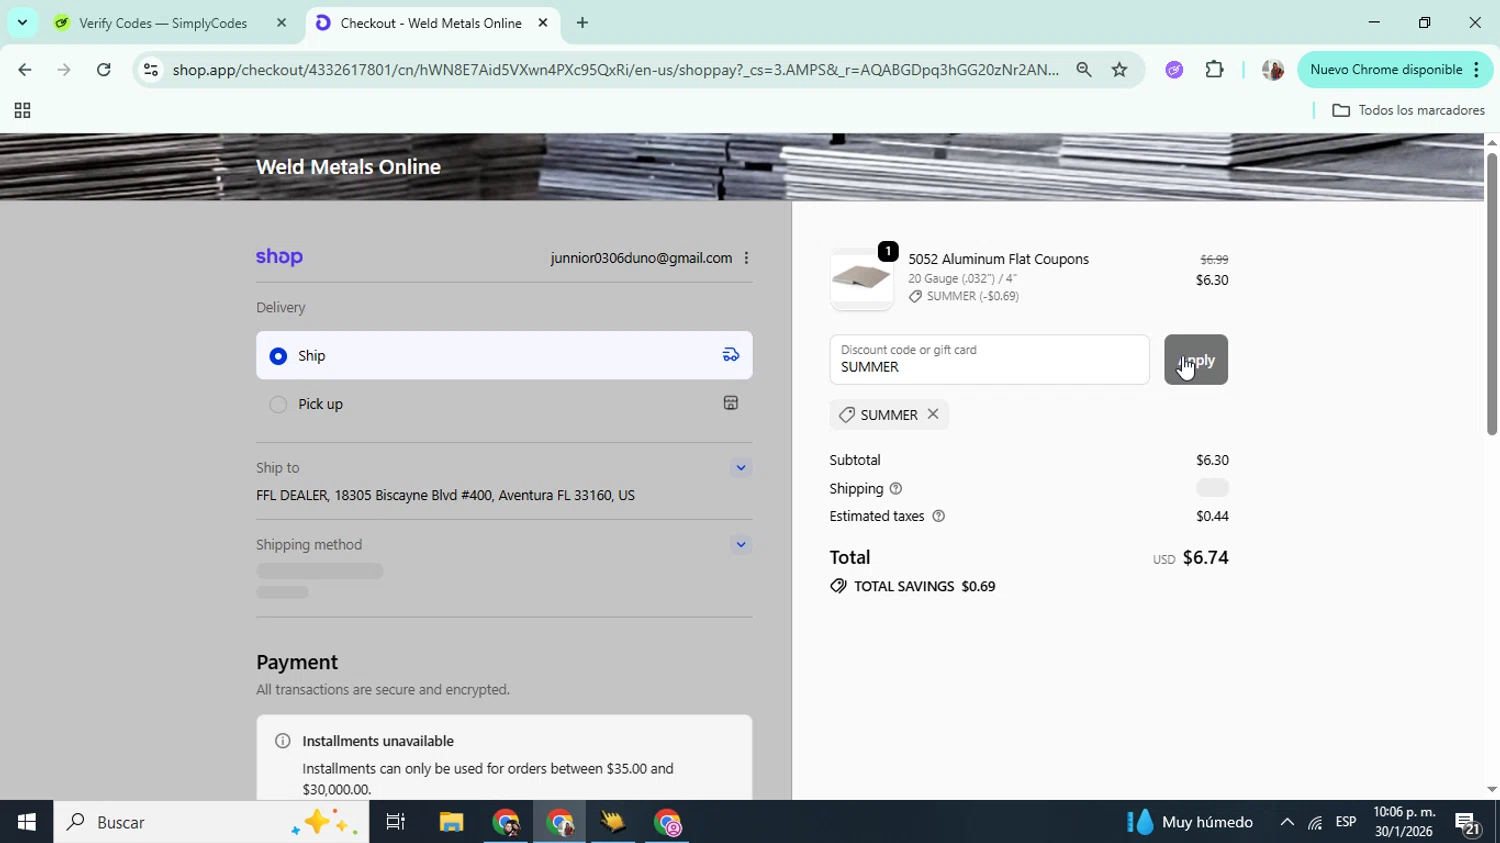Click the page vertical scrollbar thumb

(x=1491, y=292)
